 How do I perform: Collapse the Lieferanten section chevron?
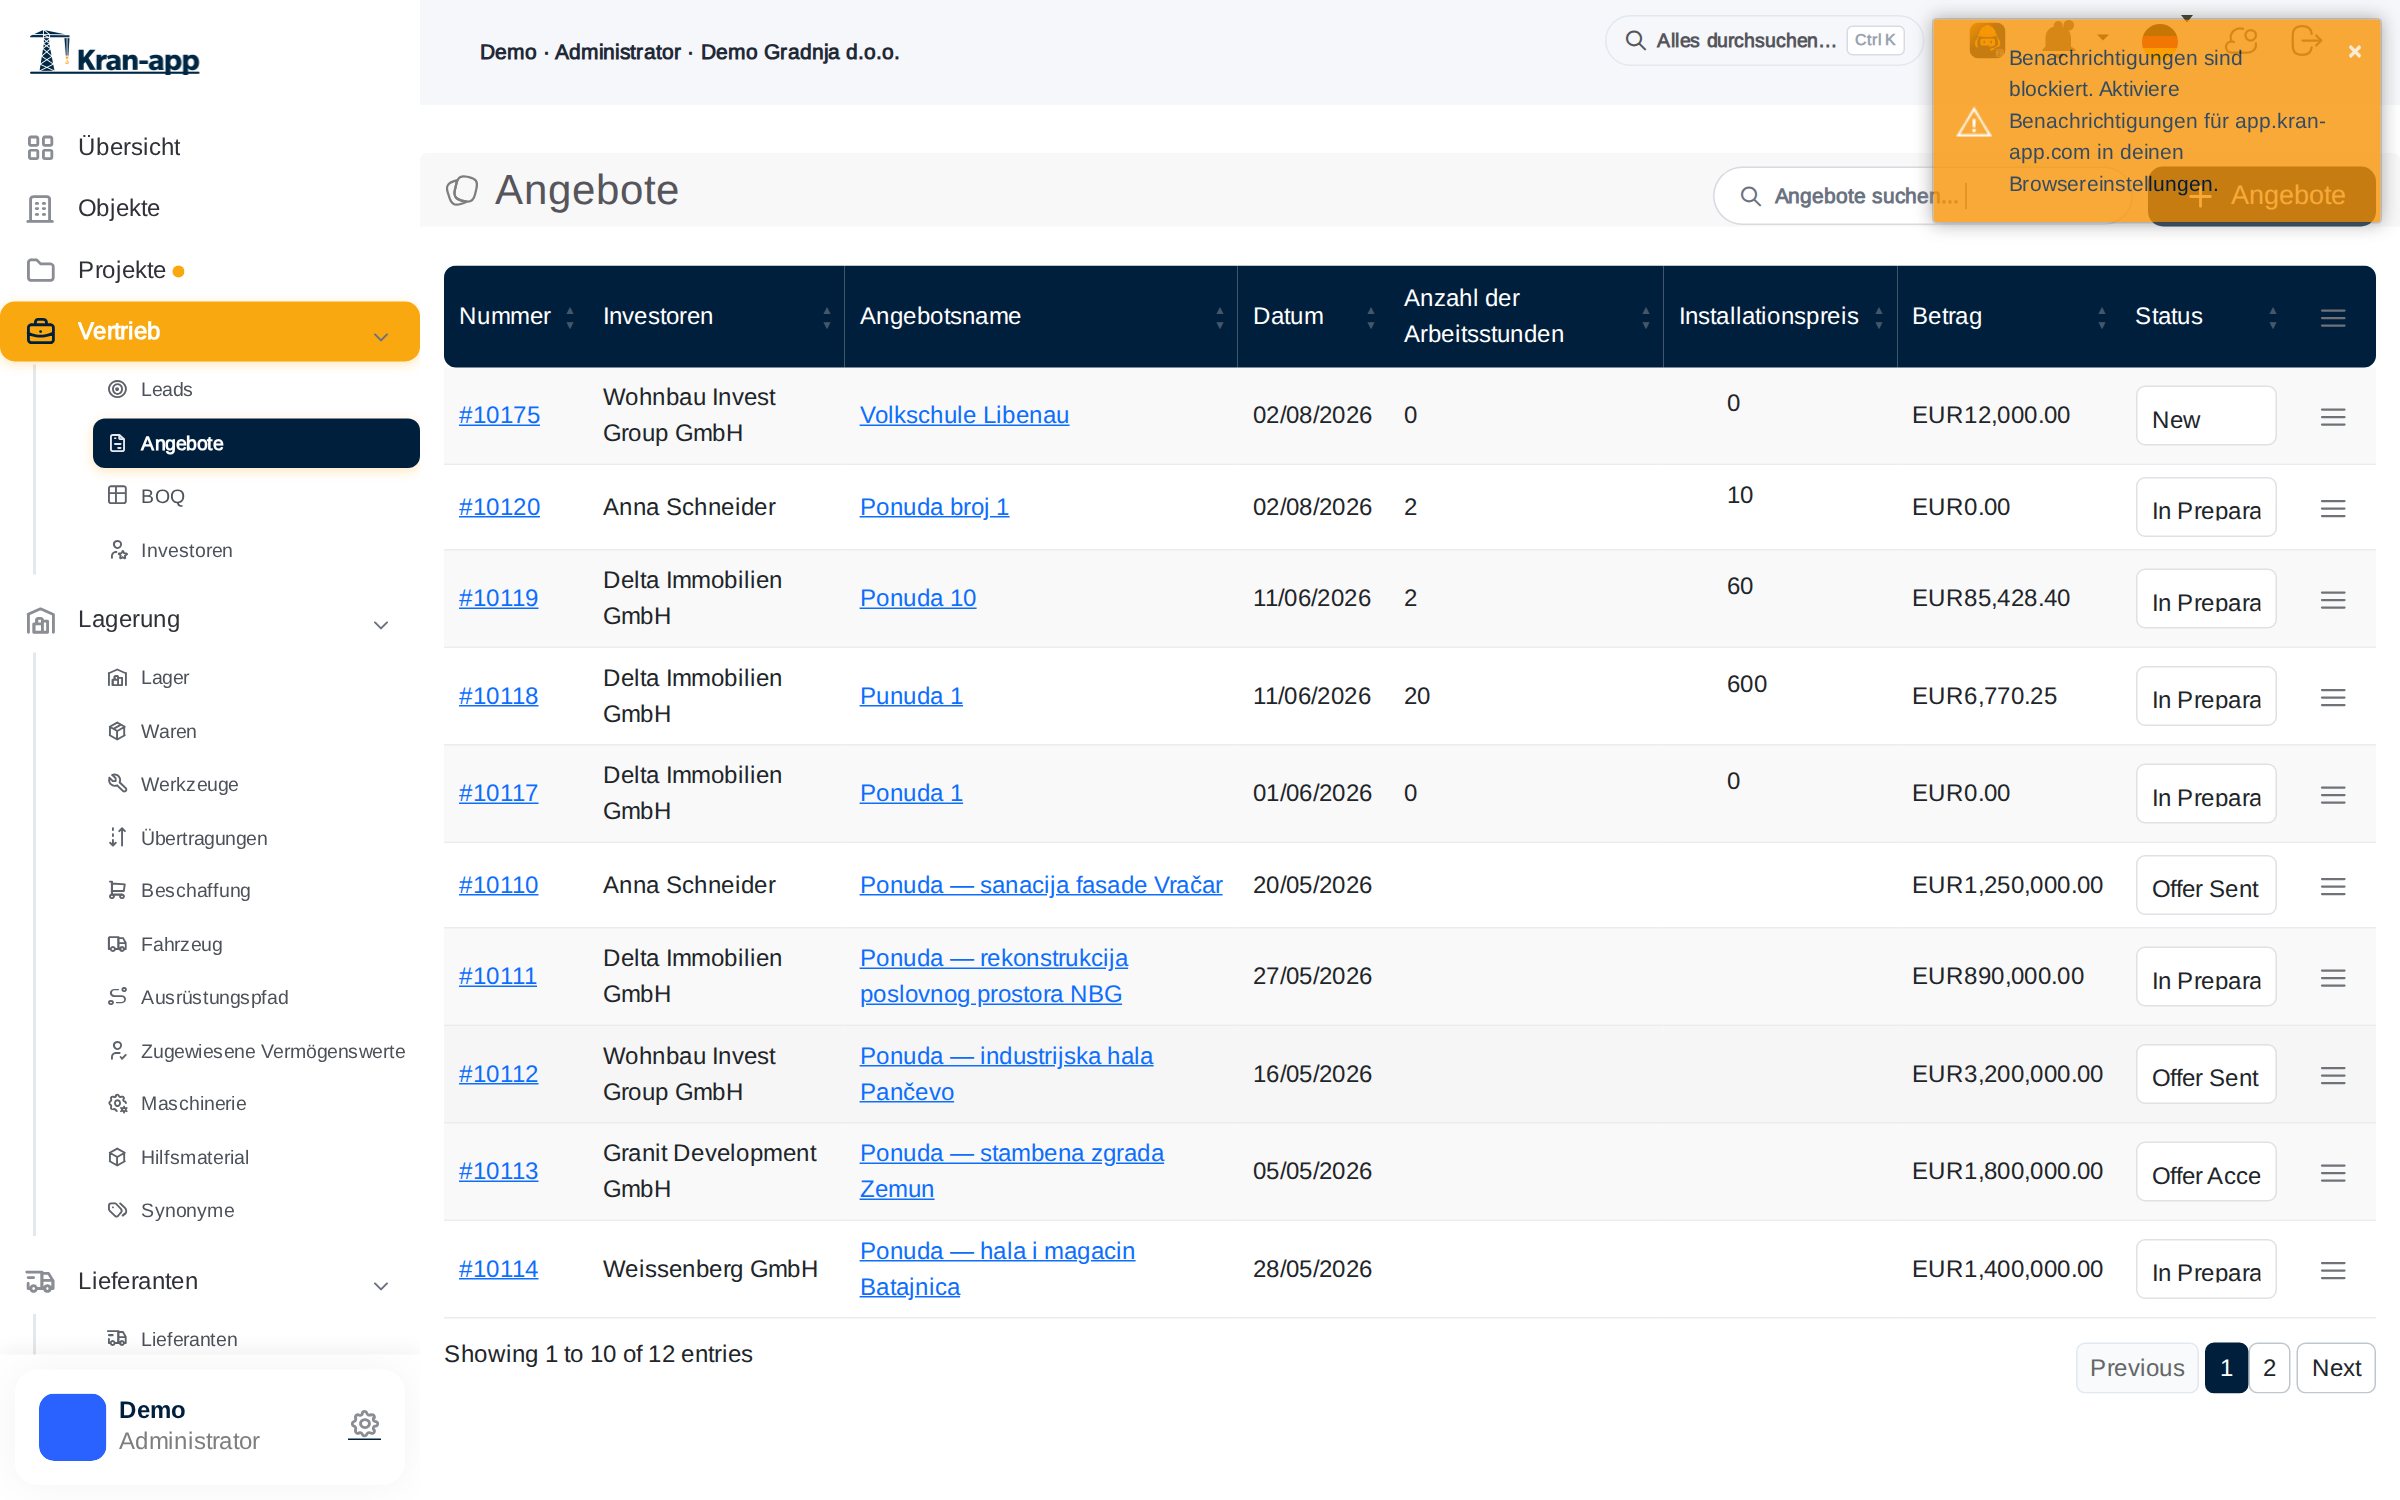coord(381,1286)
